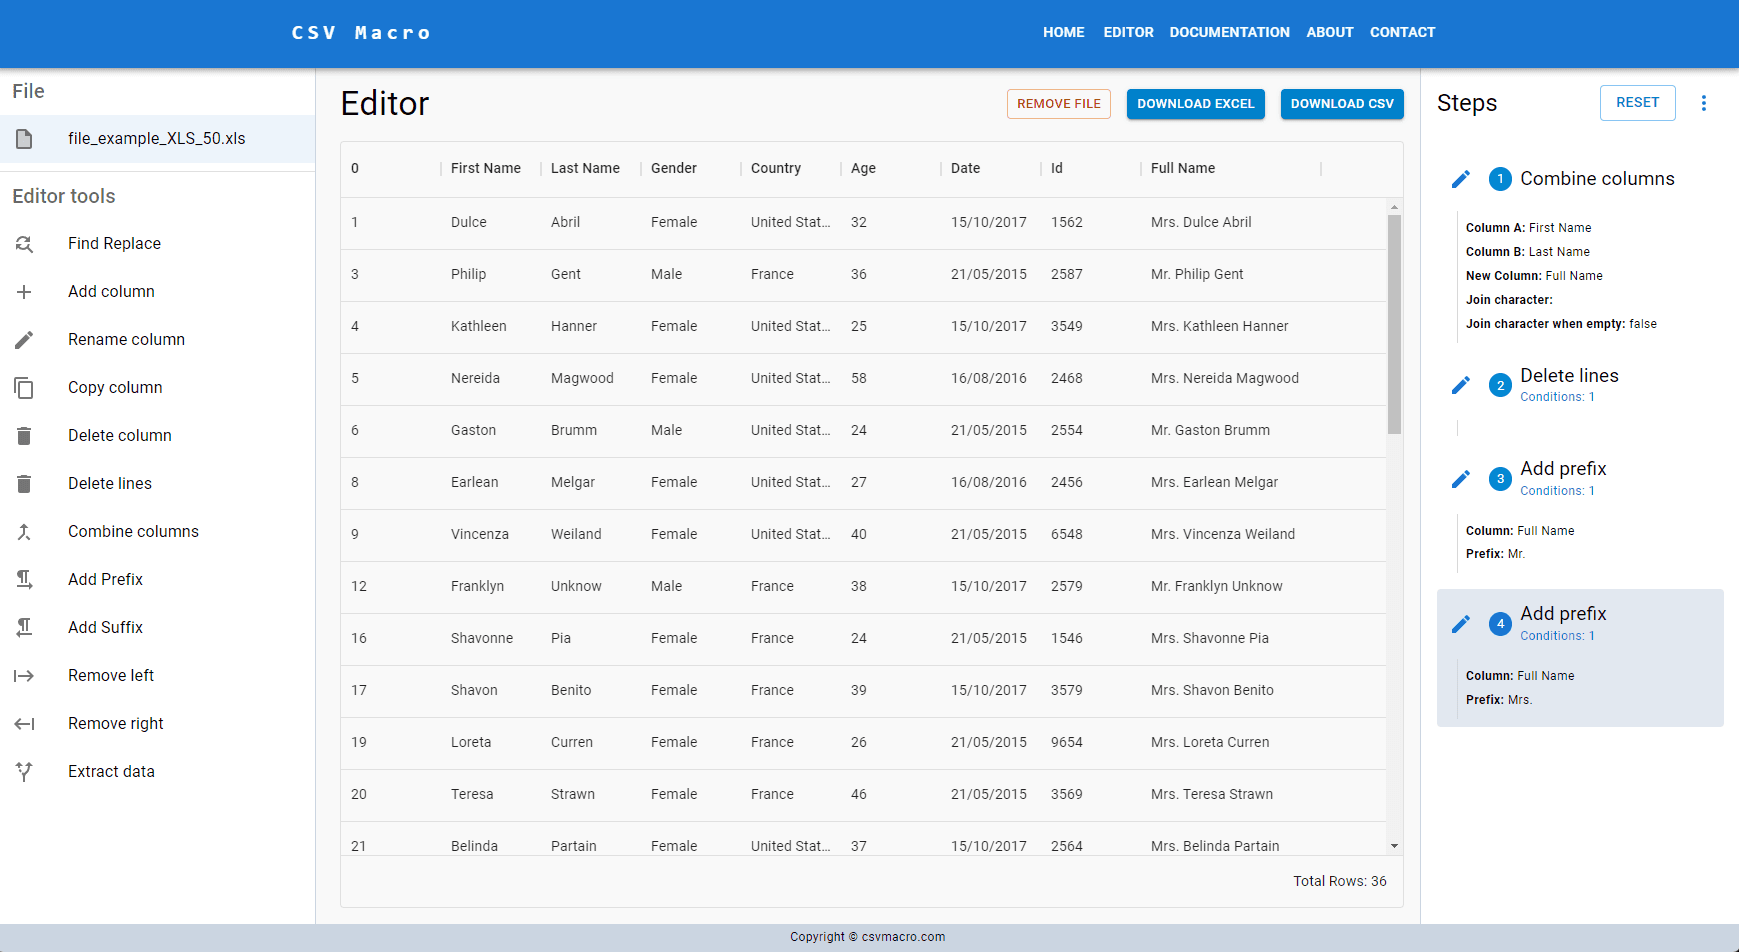The image size is (1739, 952).
Task: Sort by the First Name column header
Action: [486, 168]
